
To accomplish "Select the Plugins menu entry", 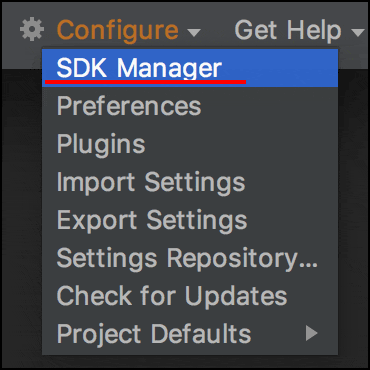I will click(190, 144).
